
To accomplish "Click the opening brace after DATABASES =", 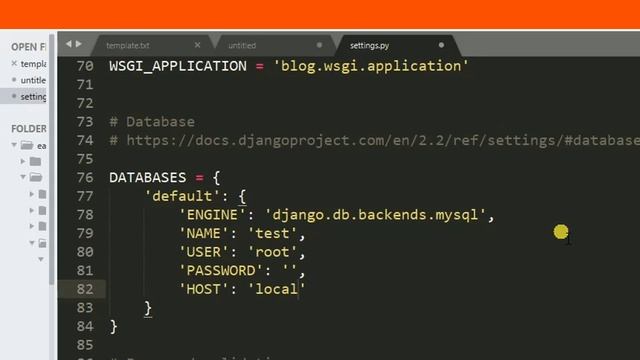I will (216, 178).
